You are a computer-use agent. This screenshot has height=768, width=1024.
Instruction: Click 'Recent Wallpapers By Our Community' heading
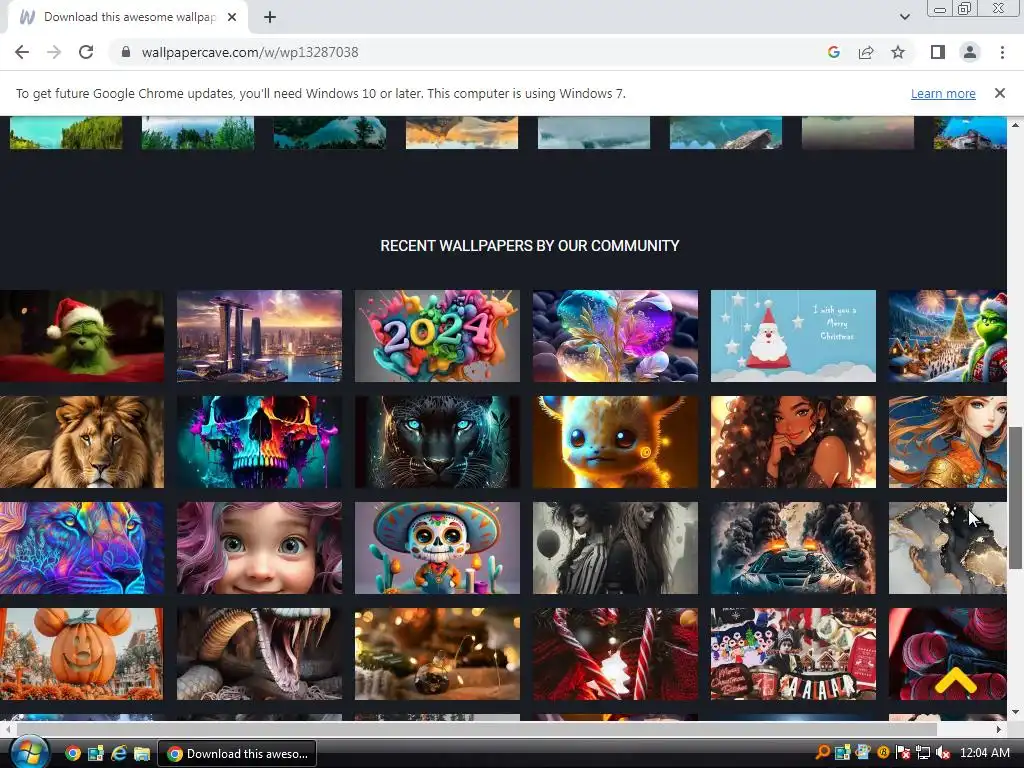tap(530, 246)
